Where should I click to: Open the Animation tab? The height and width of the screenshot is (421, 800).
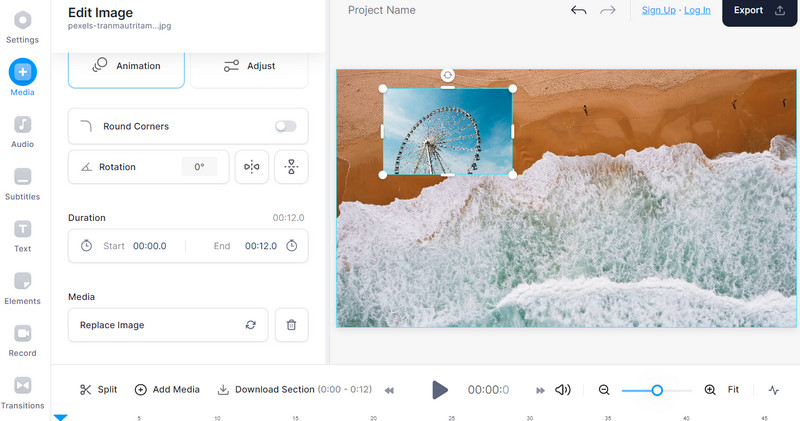[126, 66]
